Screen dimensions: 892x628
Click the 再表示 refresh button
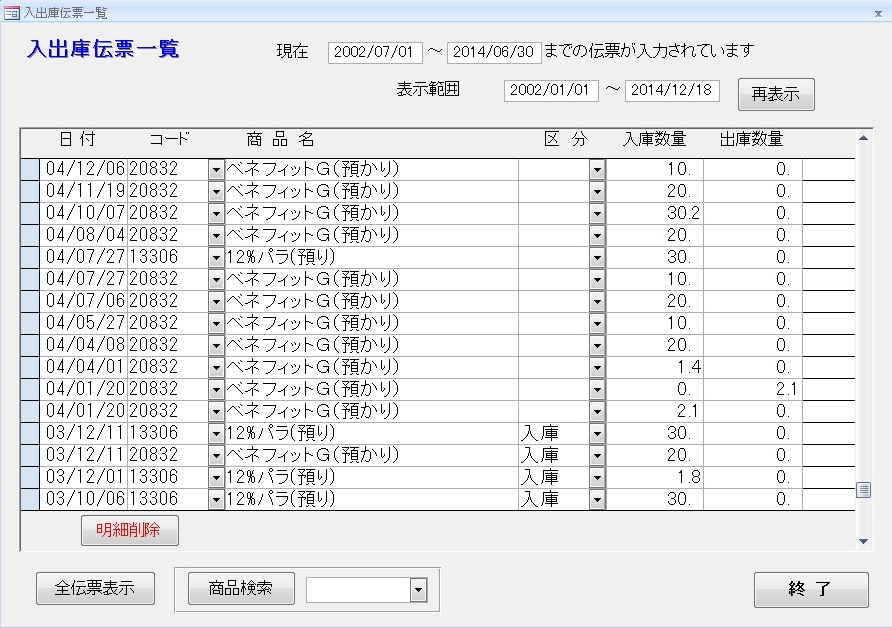tap(776, 94)
